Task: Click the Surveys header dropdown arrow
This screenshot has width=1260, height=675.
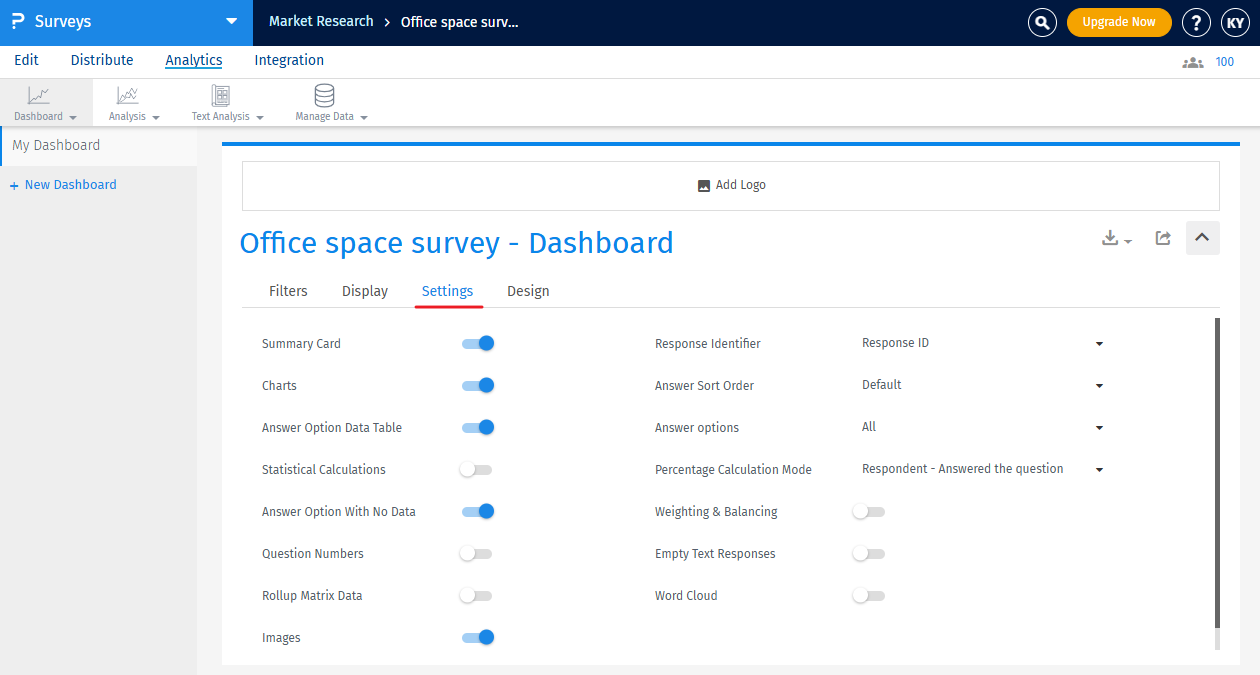Action: (x=231, y=21)
